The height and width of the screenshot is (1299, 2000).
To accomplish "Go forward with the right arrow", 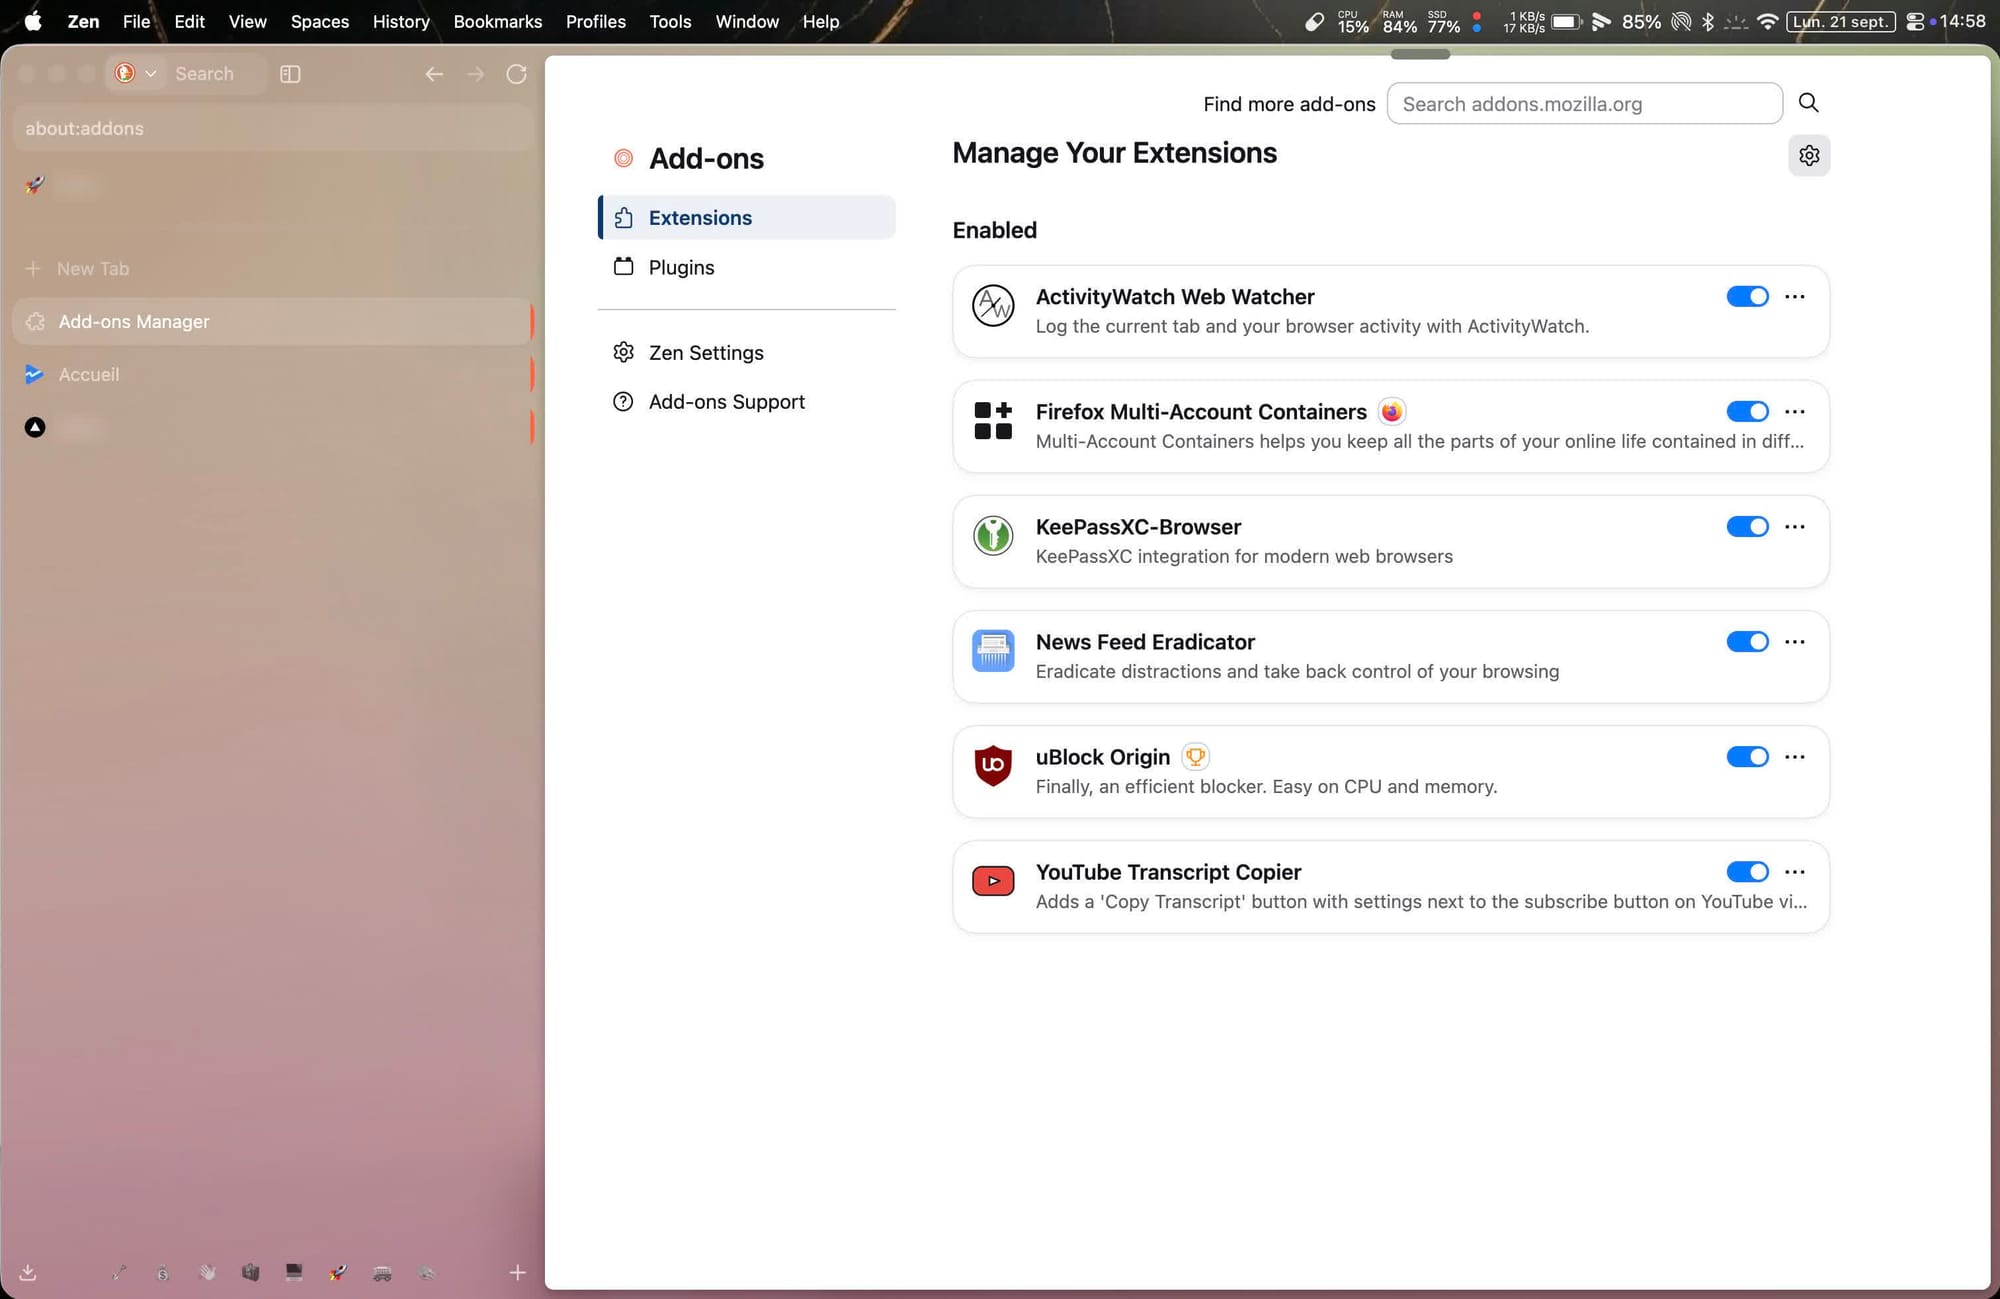I will (x=475, y=74).
